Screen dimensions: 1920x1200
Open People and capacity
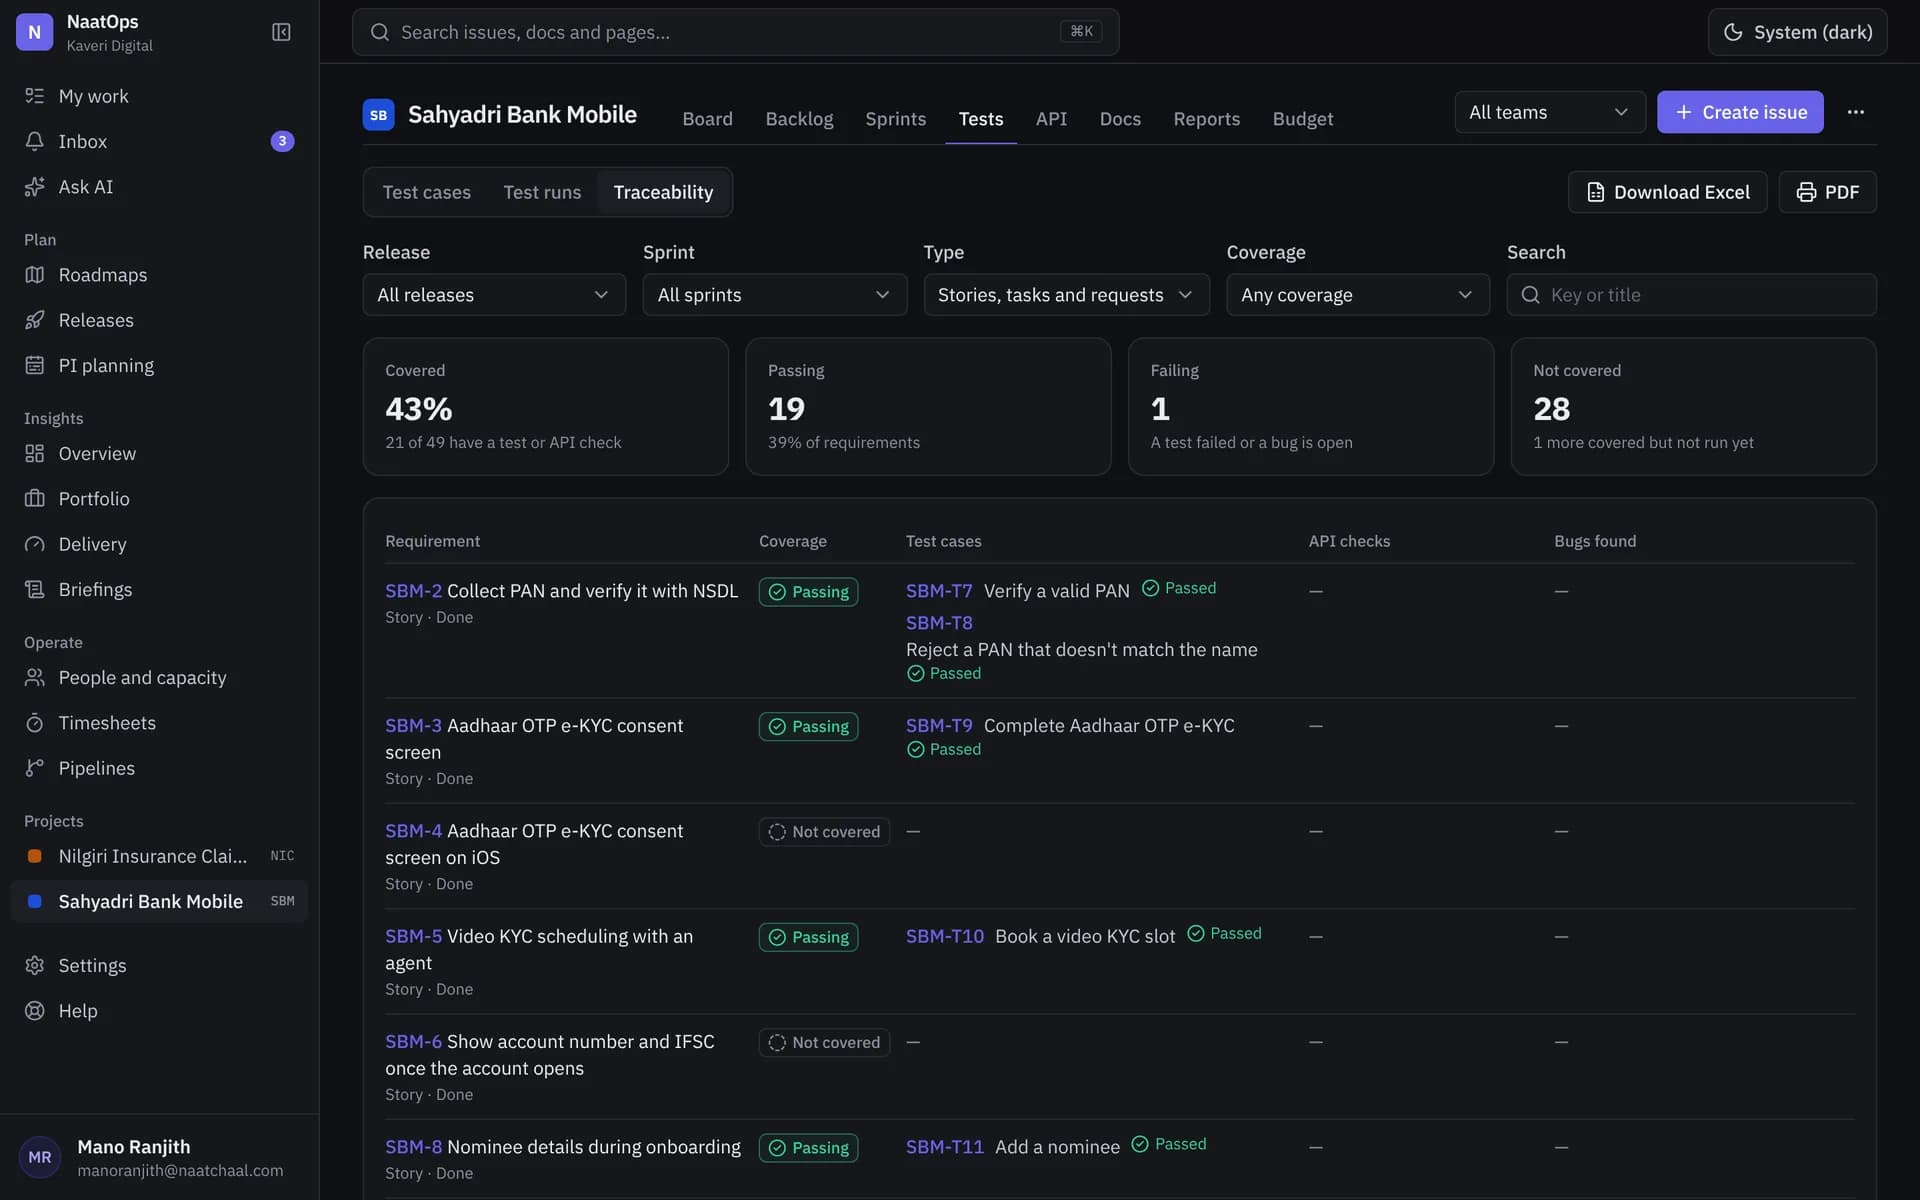(x=160, y=677)
